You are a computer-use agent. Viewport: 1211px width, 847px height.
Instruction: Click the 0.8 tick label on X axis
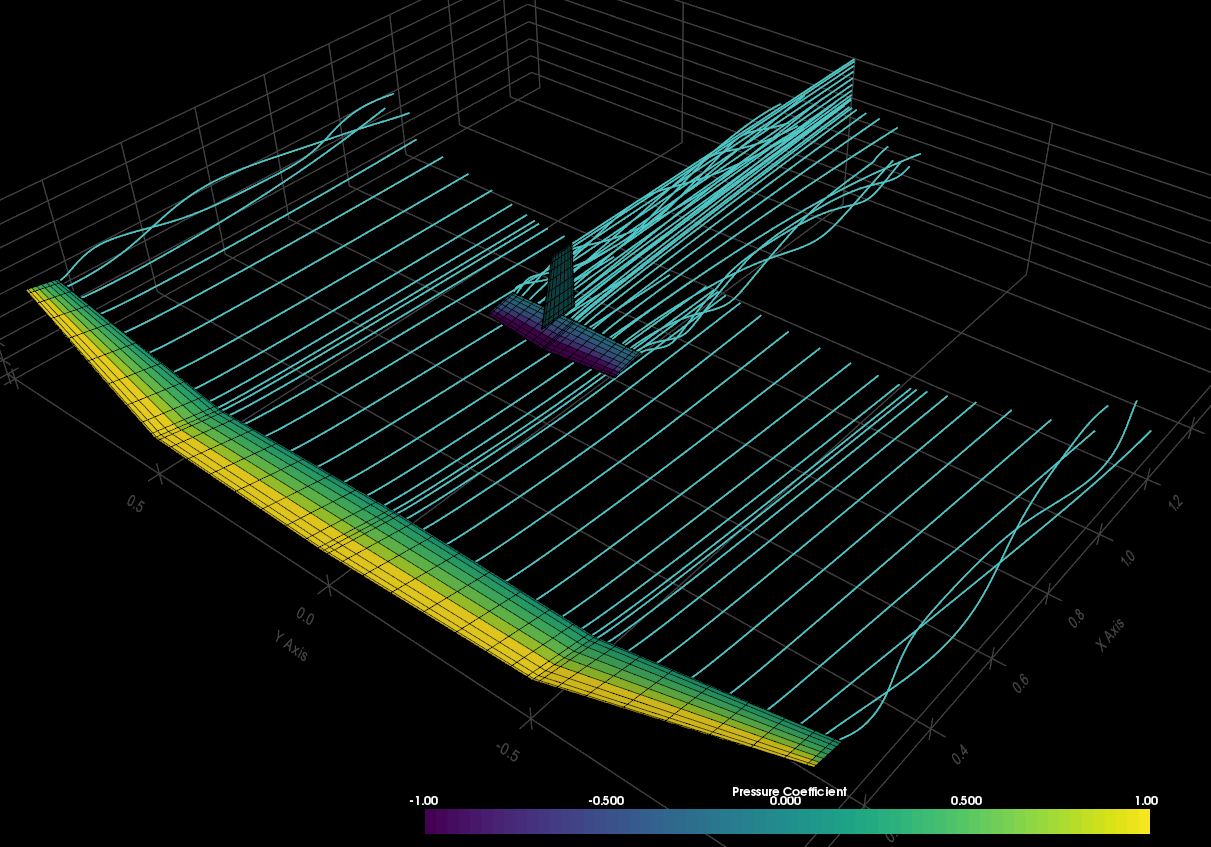(x=1077, y=618)
